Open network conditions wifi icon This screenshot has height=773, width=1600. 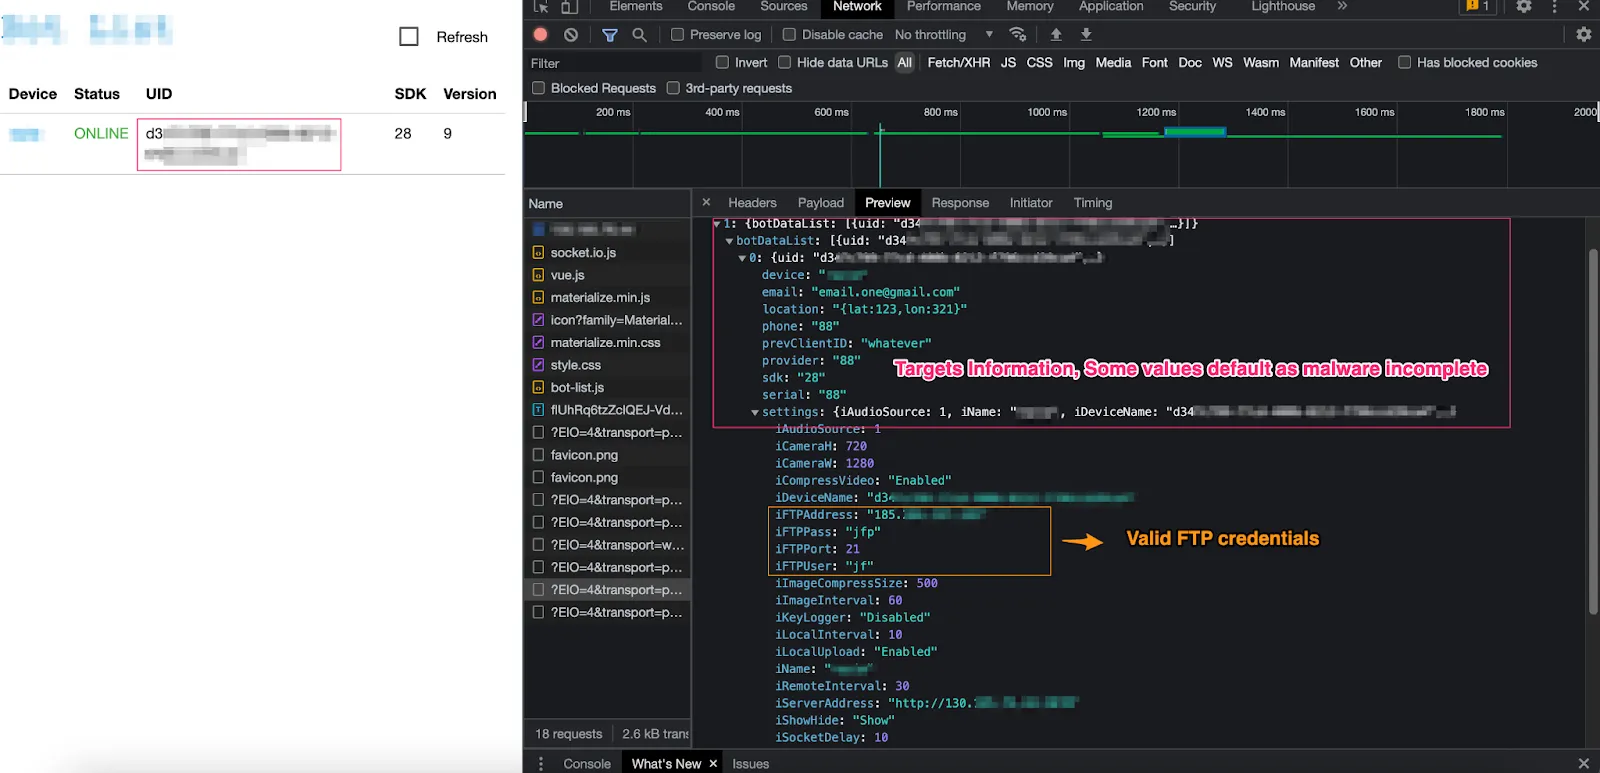pyautogui.click(x=1018, y=34)
